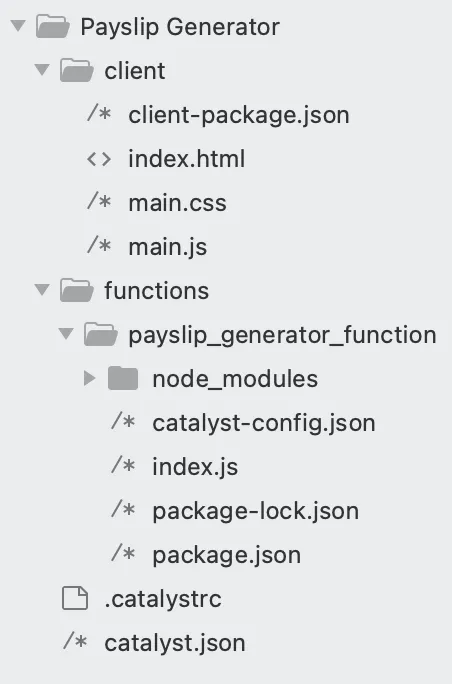Click the Payslip Generator folder icon

point(52,26)
